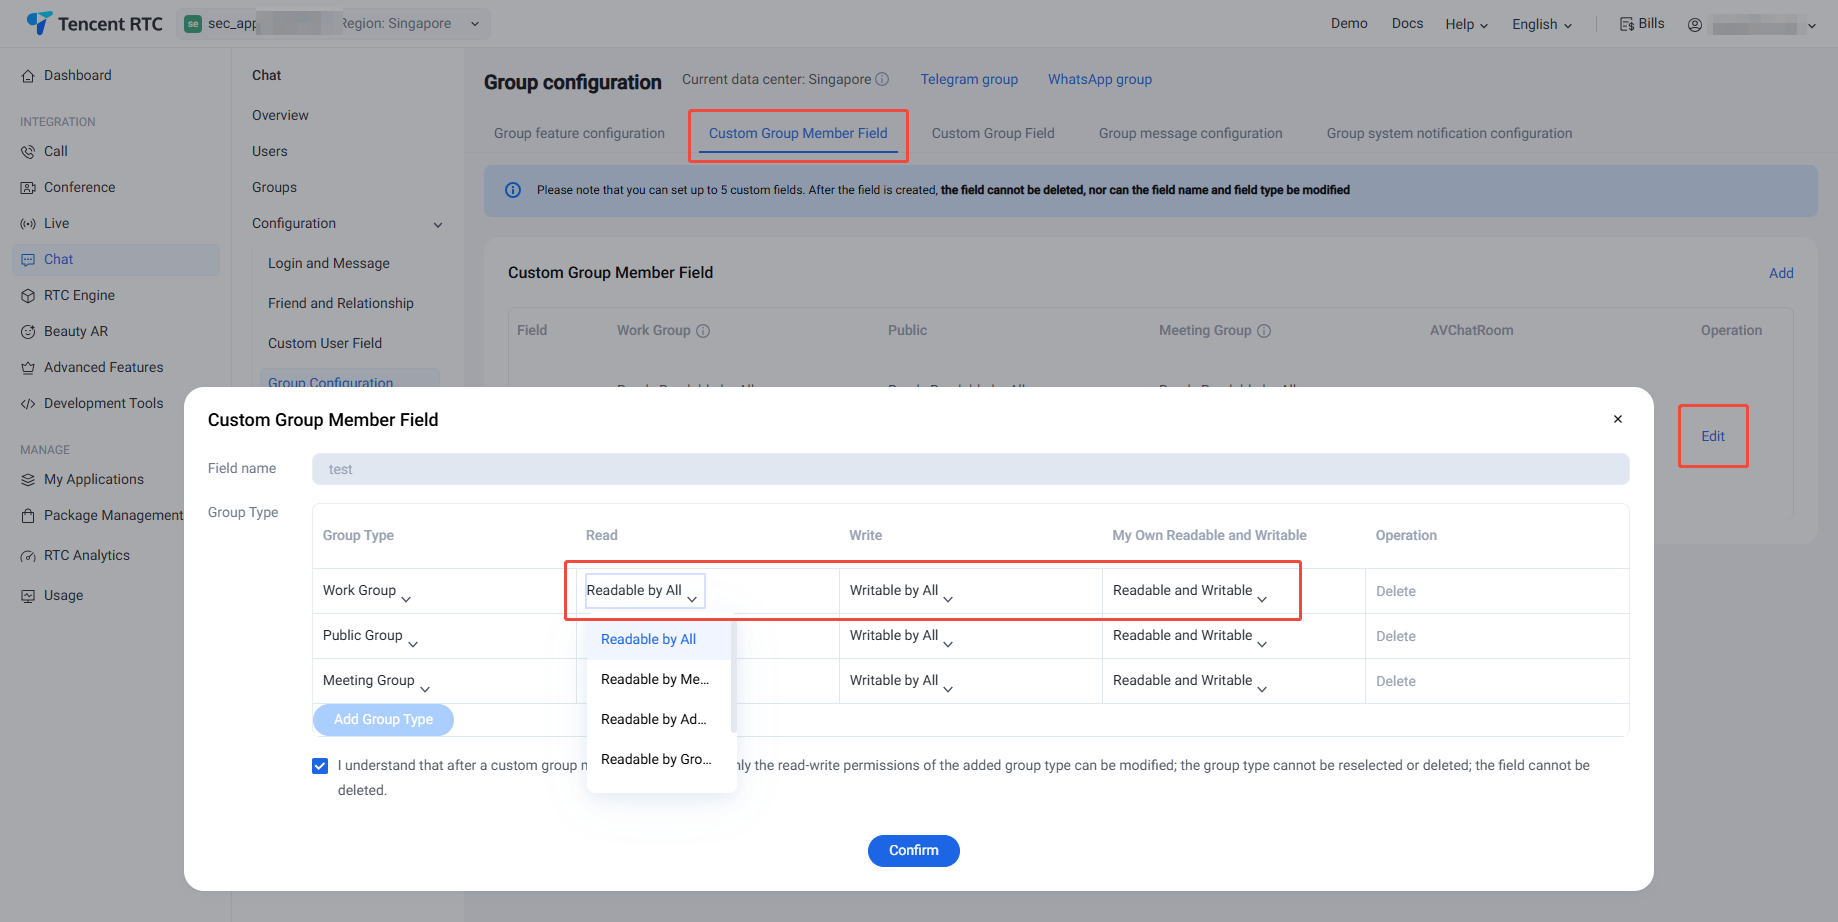Click the Add Group Type button
1838x922 pixels.
(383, 719)
